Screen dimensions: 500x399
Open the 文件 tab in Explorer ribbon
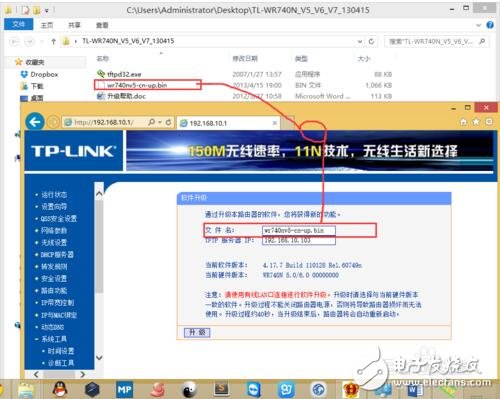18,24
